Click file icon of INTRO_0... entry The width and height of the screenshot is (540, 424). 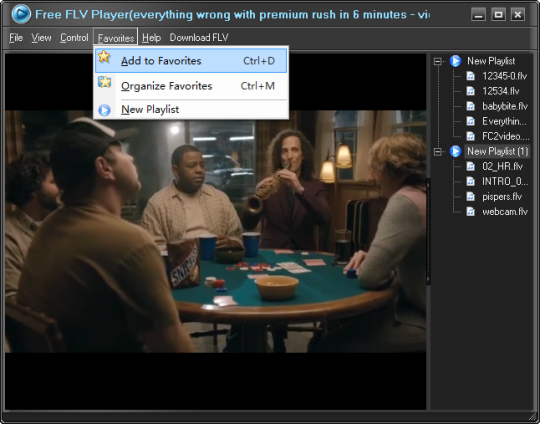click(470, 182)
